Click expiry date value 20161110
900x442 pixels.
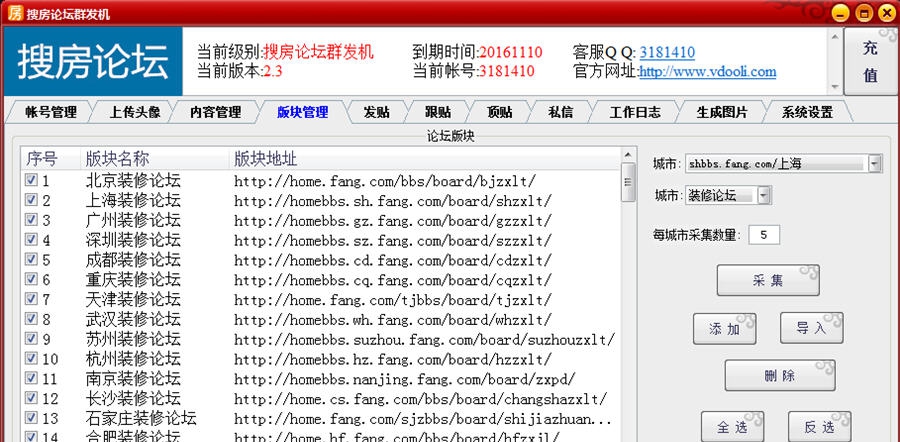coord(510,52)
